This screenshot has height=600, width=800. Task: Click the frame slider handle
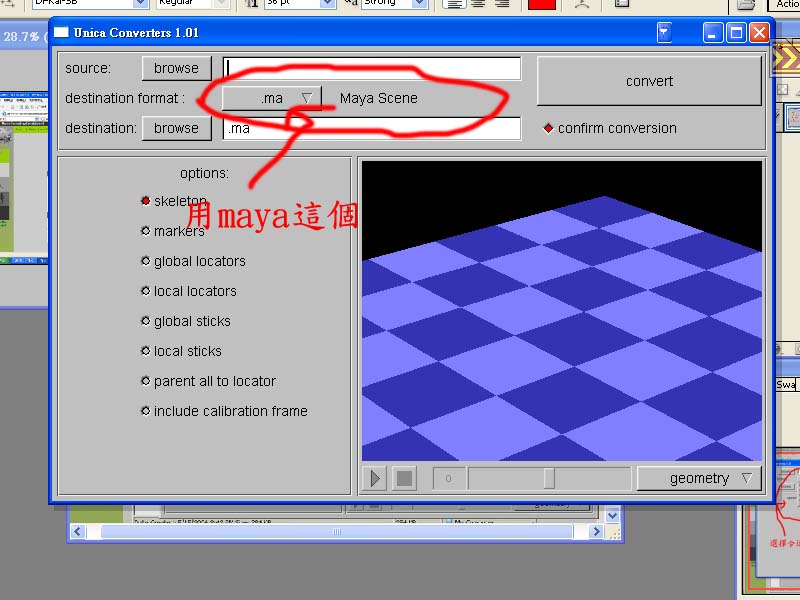(x=548, y=479)
